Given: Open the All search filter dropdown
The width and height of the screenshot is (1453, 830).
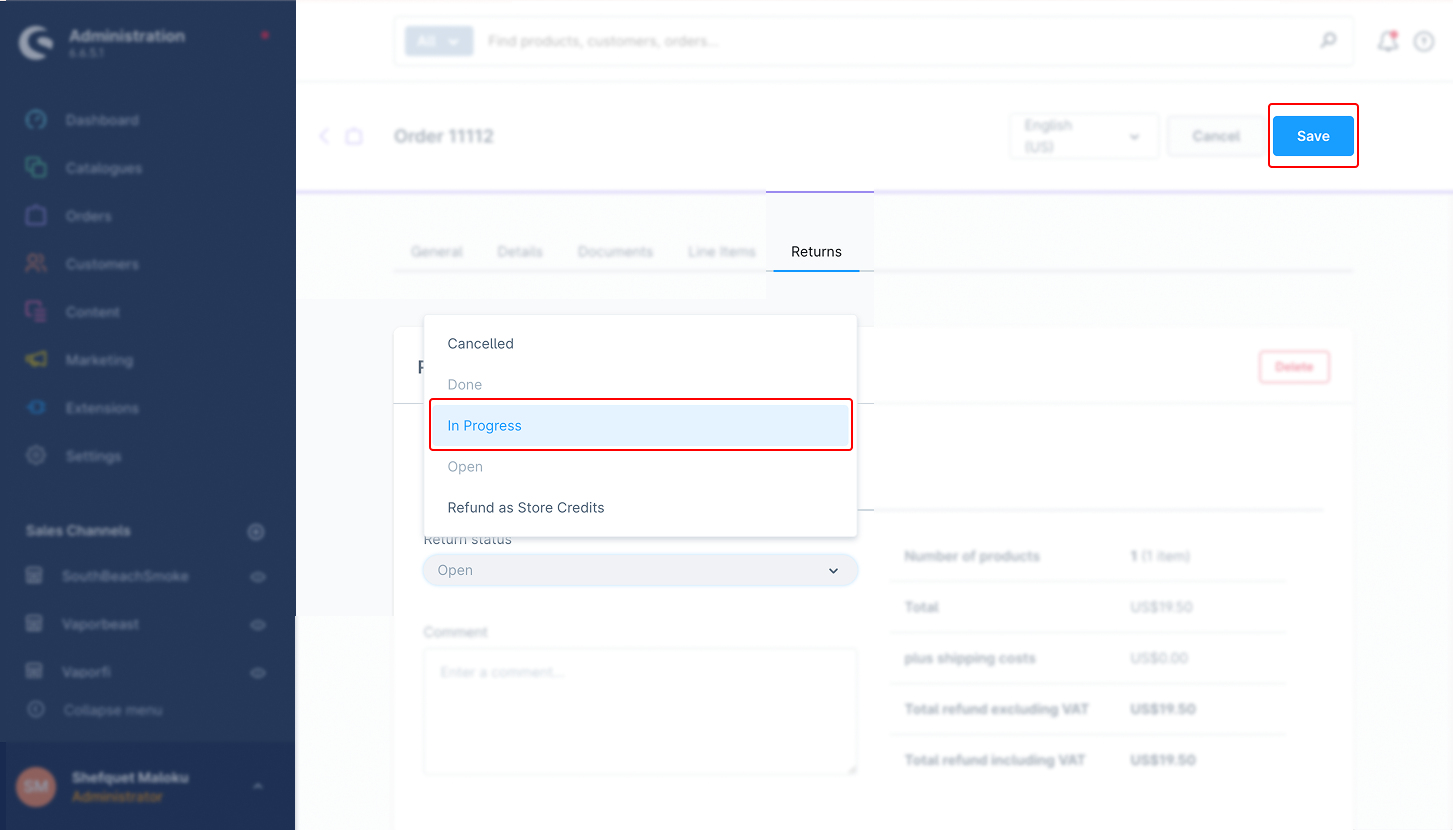Looking at the screenshot, I should coord(438,41).
